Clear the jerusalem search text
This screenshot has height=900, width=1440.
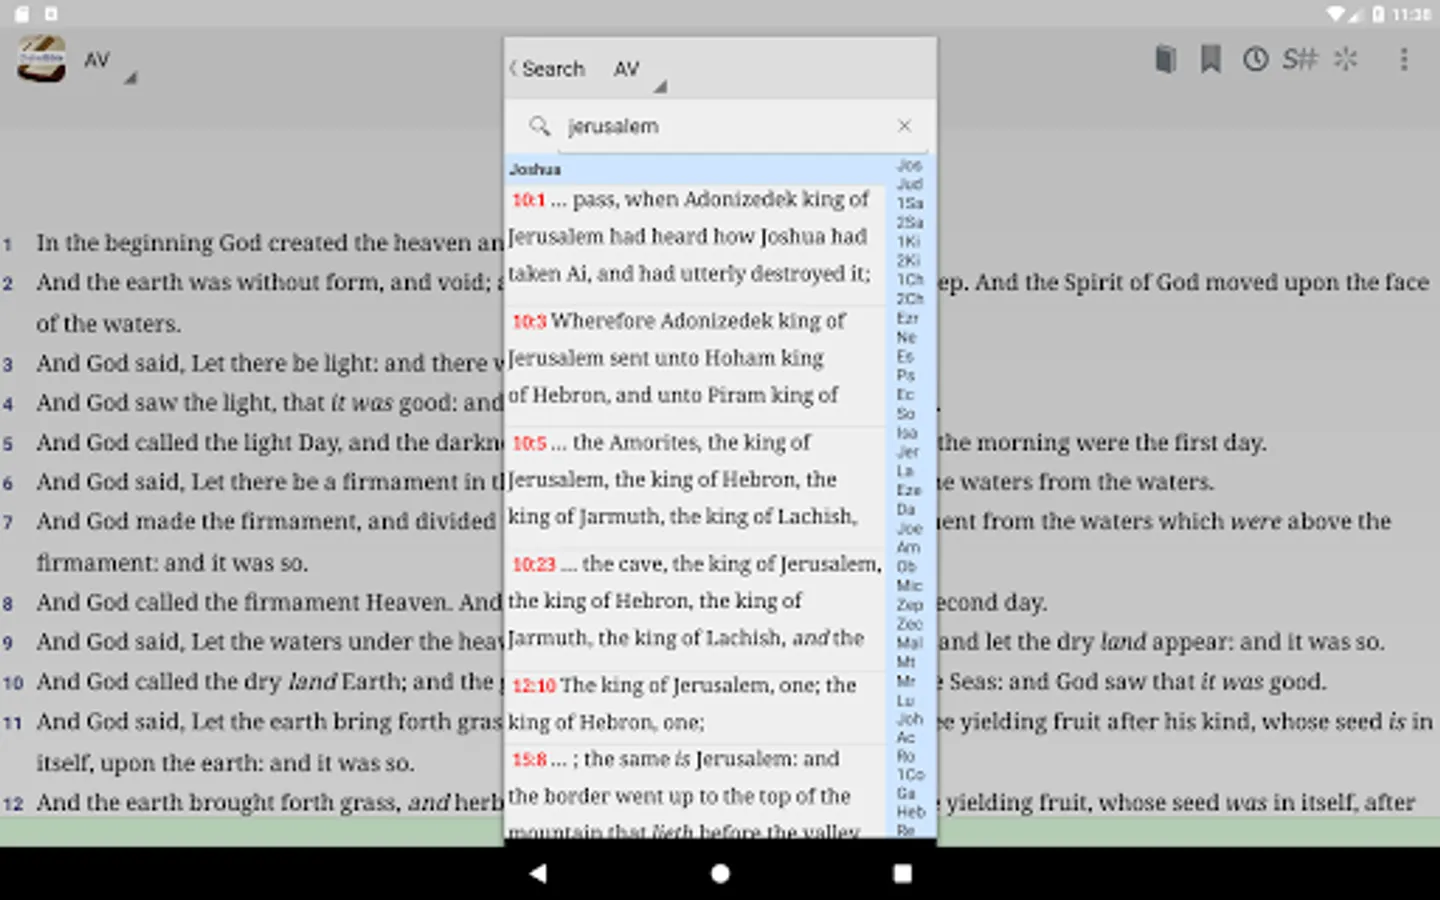[904, 126]
